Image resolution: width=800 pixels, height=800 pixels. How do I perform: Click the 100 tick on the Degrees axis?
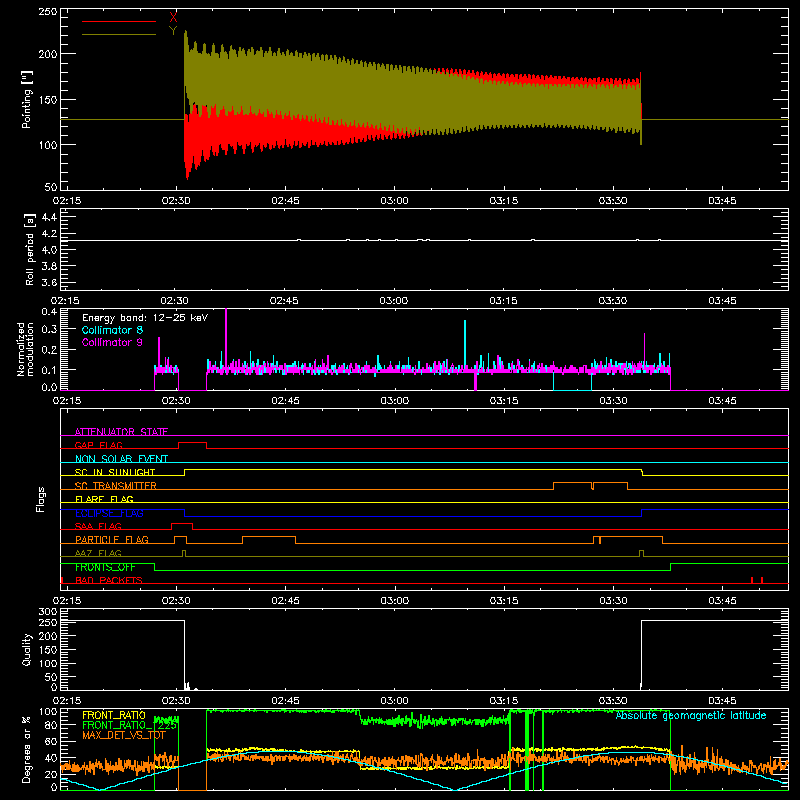coord(47,712)
